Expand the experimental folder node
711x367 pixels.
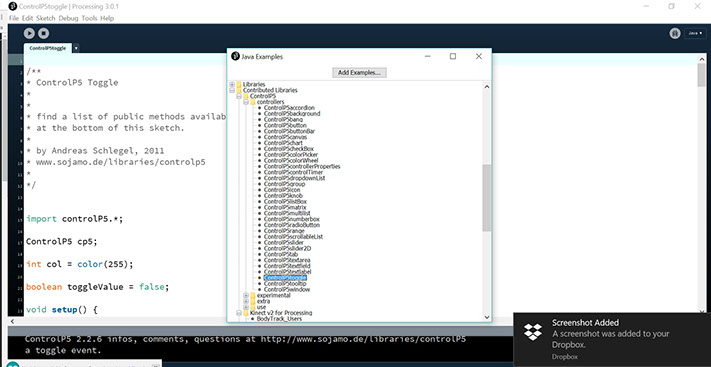(x=246, y=295)
